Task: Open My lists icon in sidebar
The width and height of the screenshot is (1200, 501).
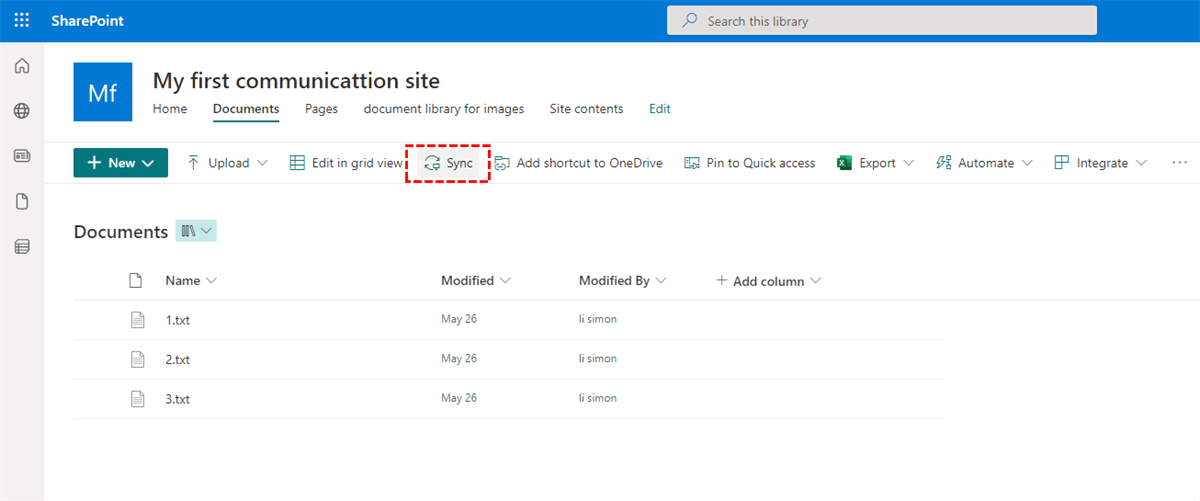Action: point(21,246)
